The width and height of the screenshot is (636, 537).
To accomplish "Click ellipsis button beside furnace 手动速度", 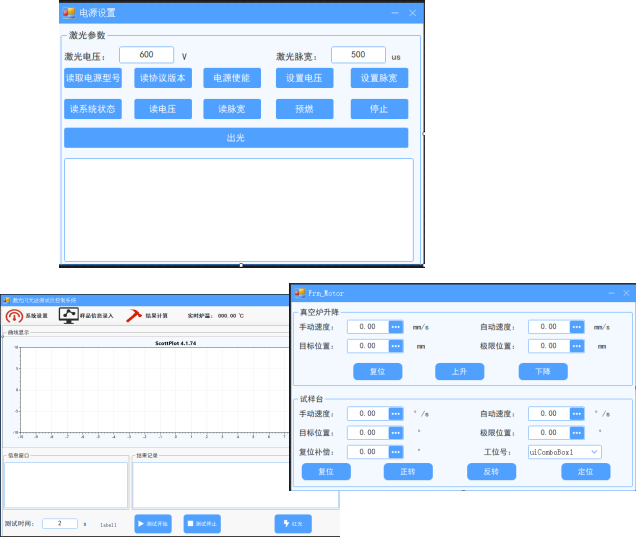I will pyautogui.click(x=396, y=326).
